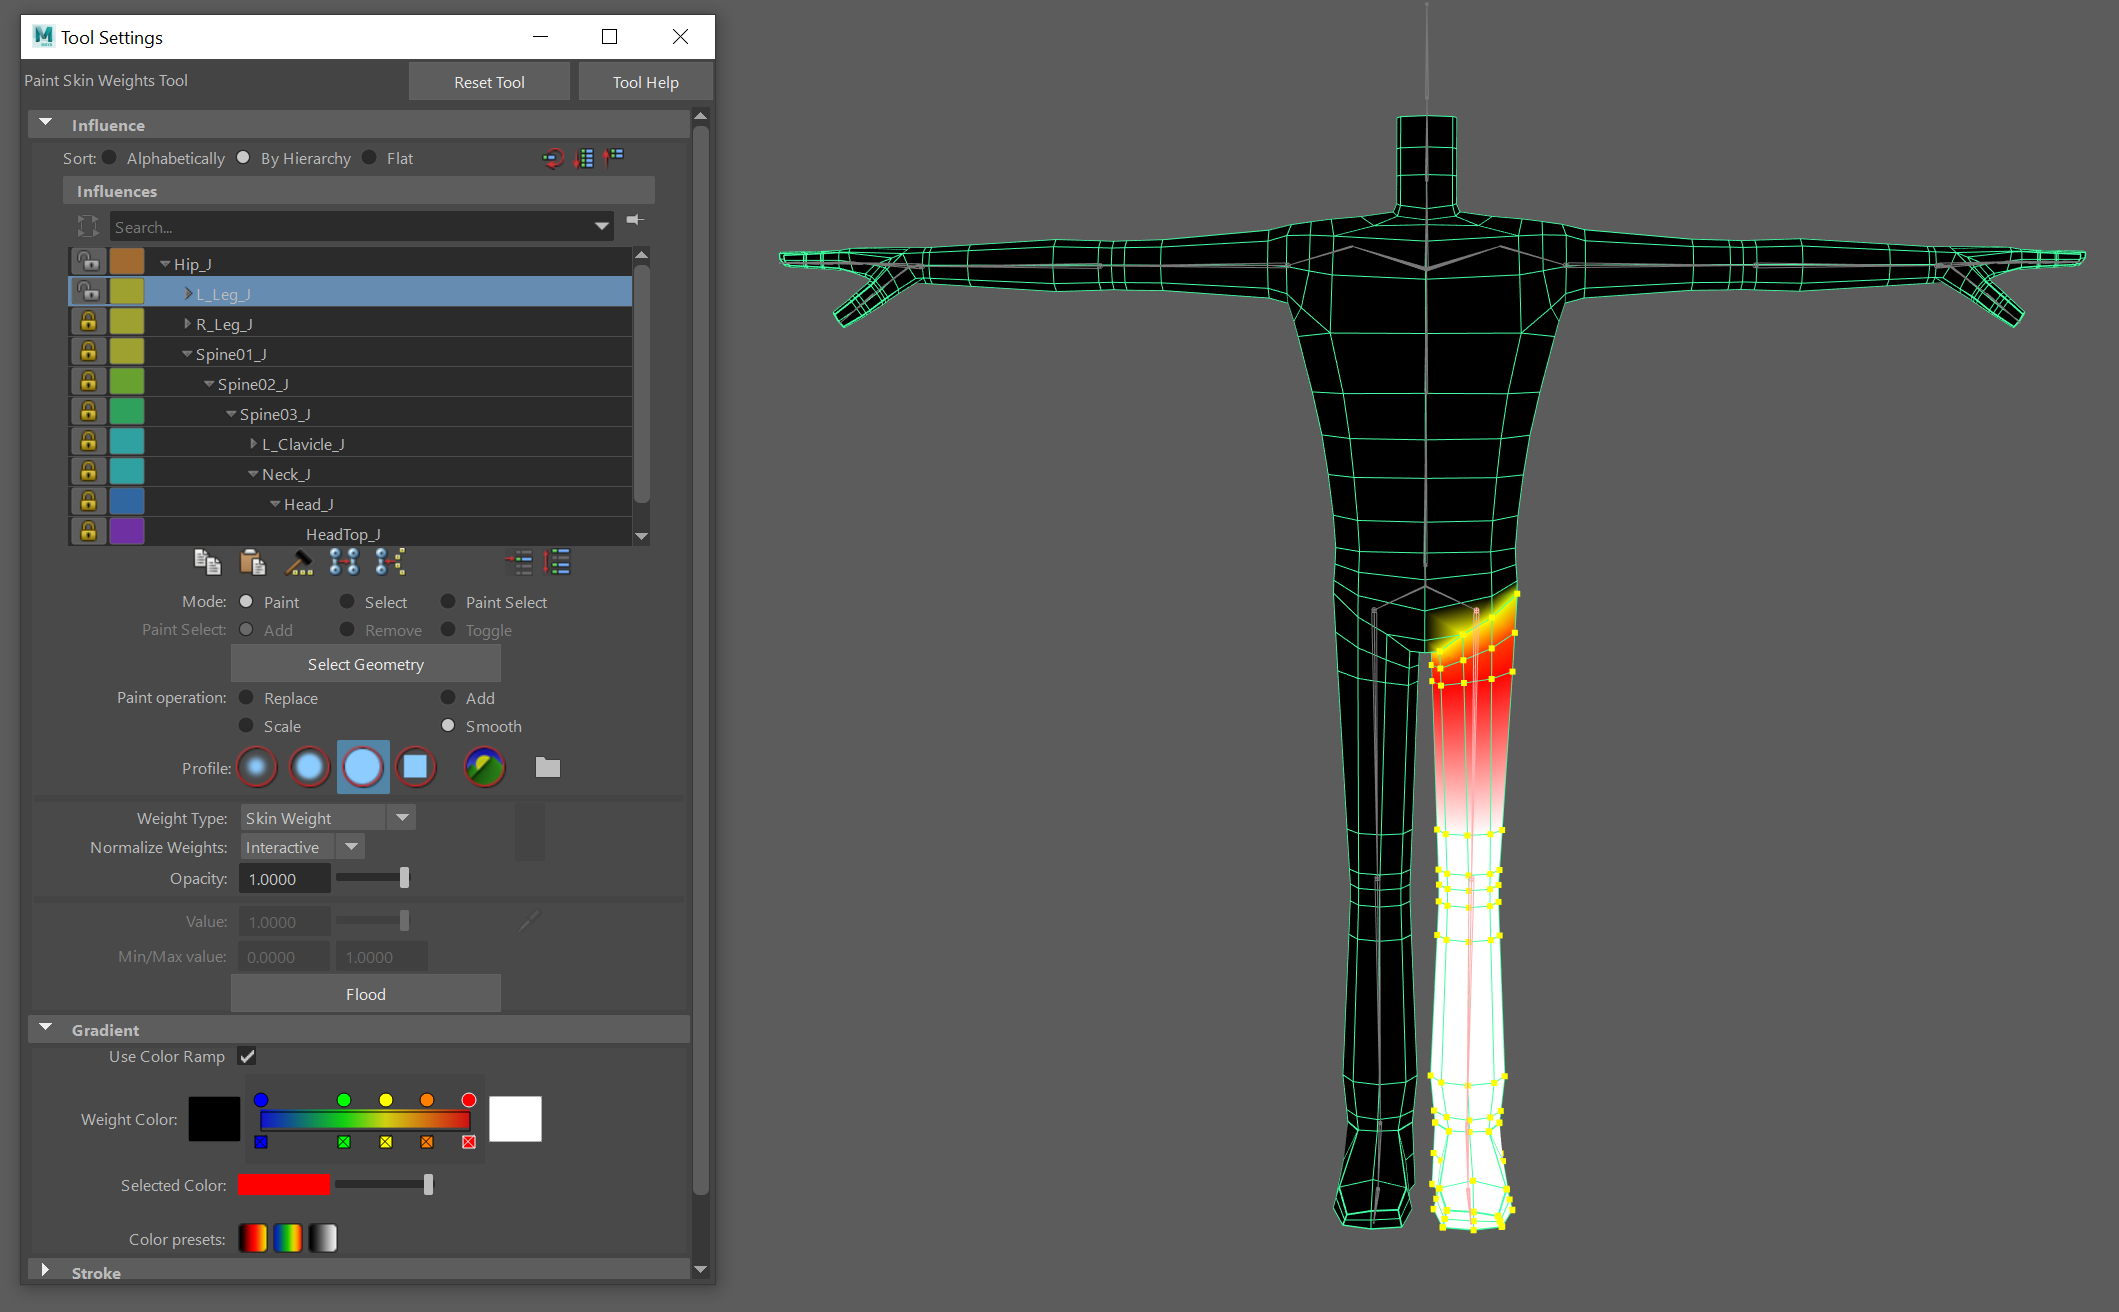
Task: Sort influences Alphabetically
Action: tap(110, 158)
